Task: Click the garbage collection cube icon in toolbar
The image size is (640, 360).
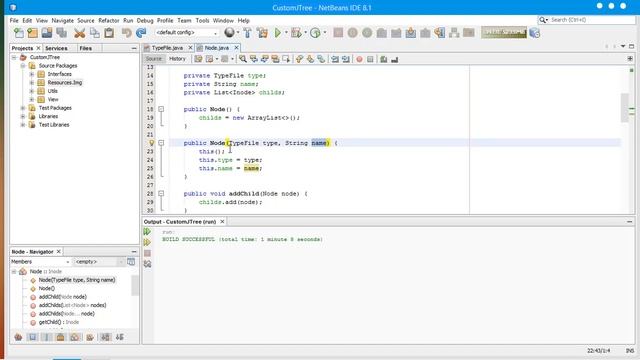Action: pyautogui.click(x=534, y=33)
